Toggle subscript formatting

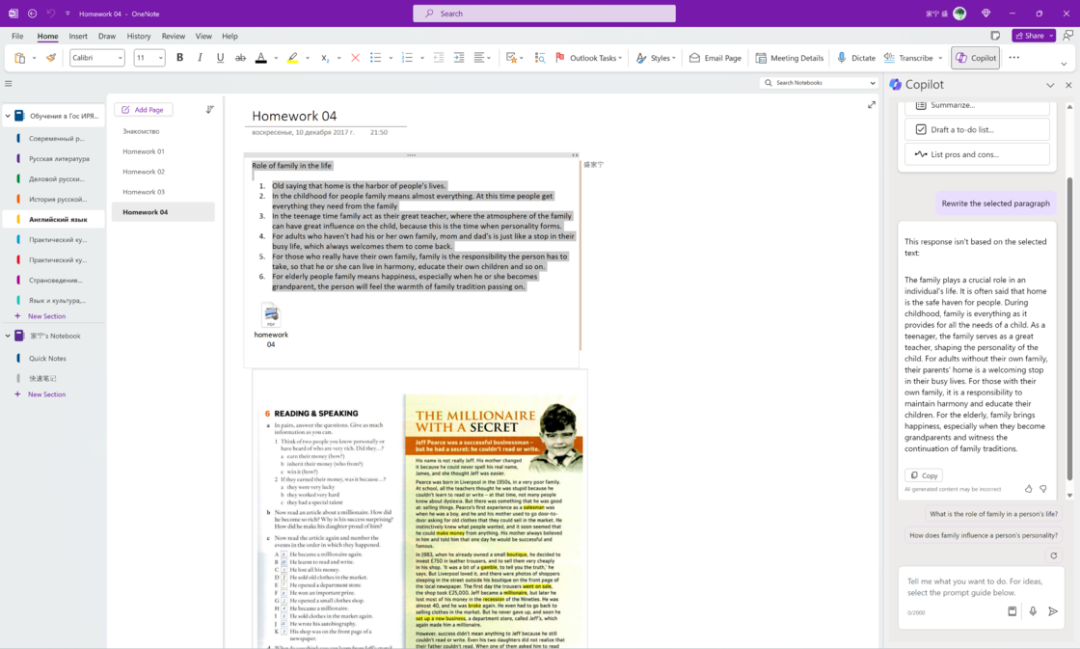click(324, 58)
